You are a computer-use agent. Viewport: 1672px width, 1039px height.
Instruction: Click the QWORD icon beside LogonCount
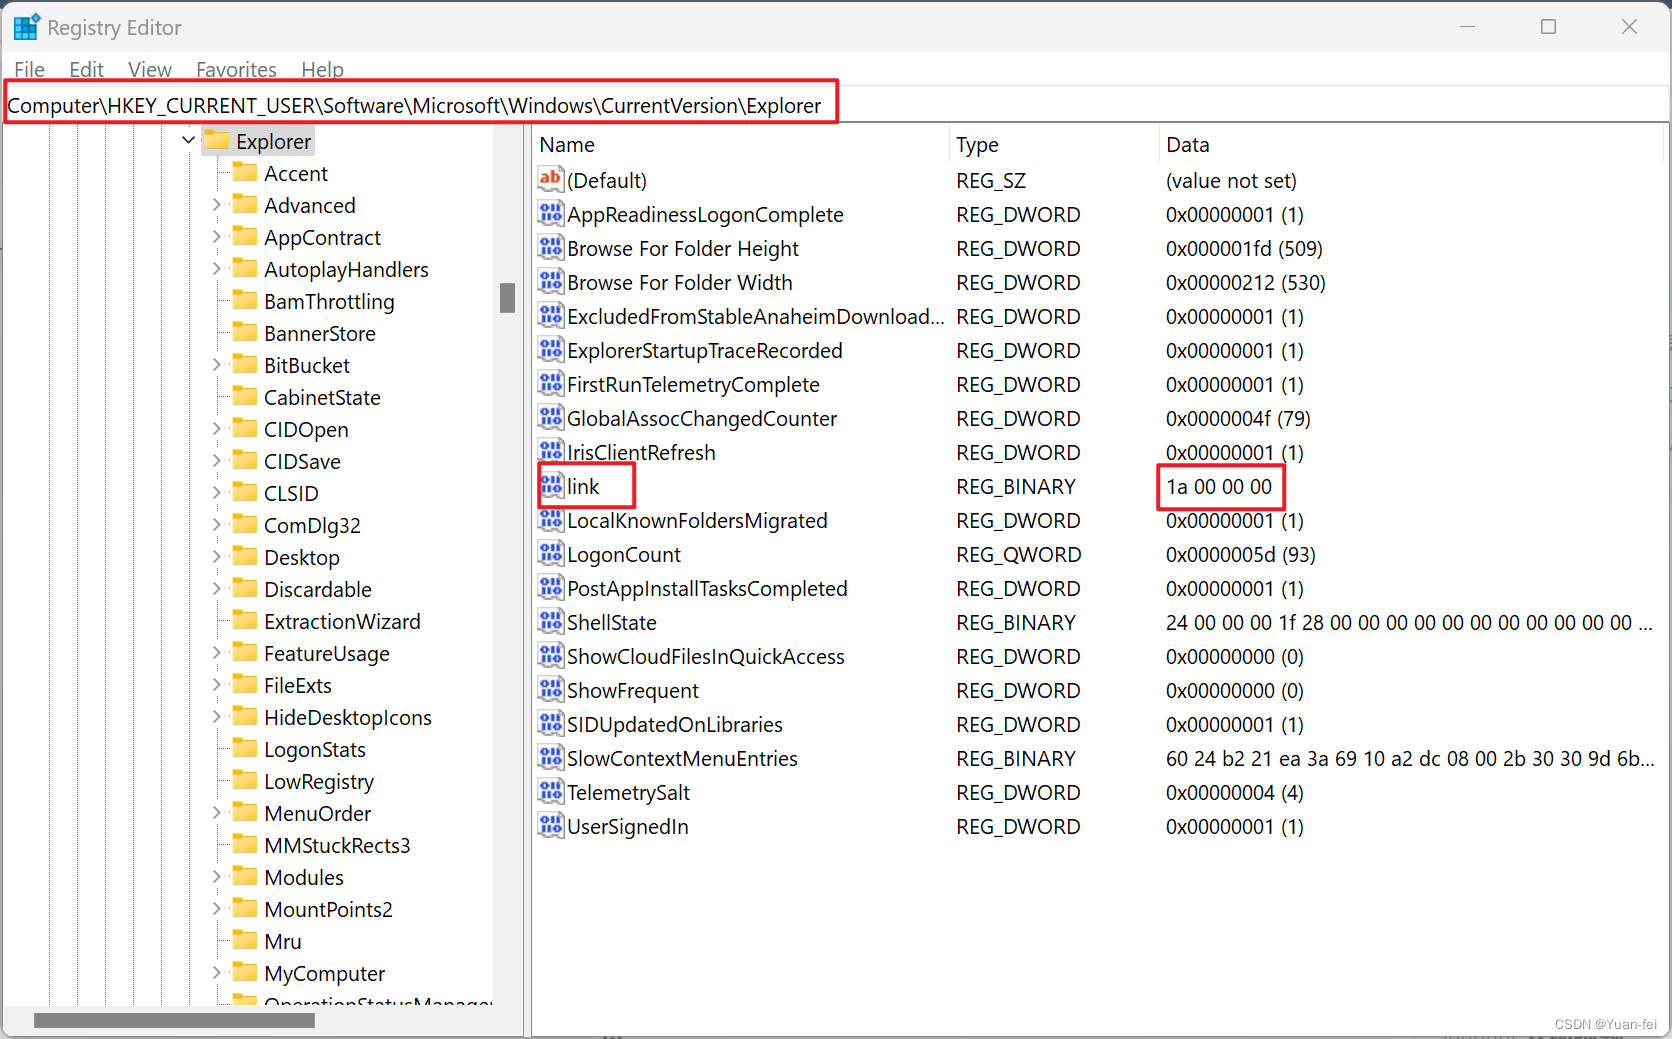551,554
